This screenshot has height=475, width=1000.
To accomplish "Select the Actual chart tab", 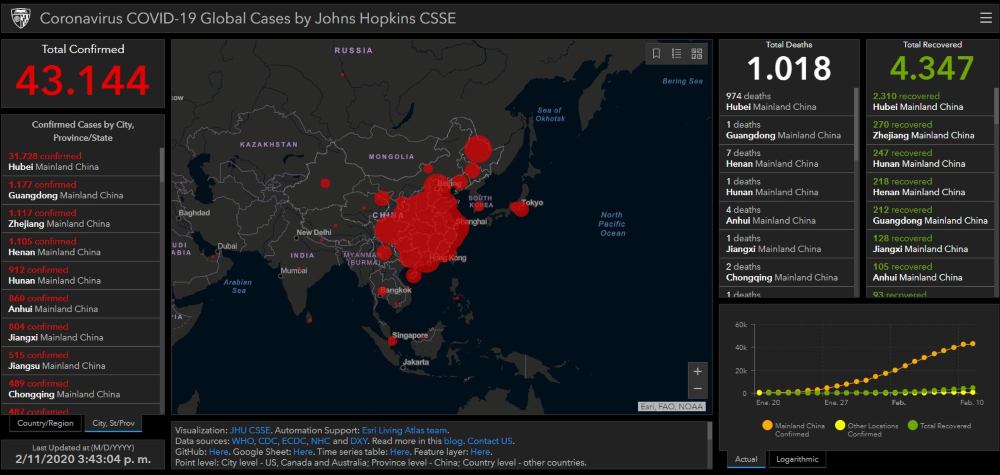I will (x=747, y=459).
